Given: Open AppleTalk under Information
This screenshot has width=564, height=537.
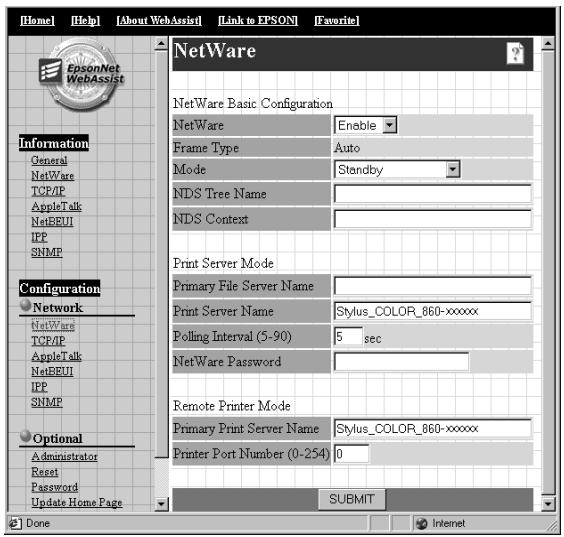Looking at the screenshot, I should click(56, 206).
